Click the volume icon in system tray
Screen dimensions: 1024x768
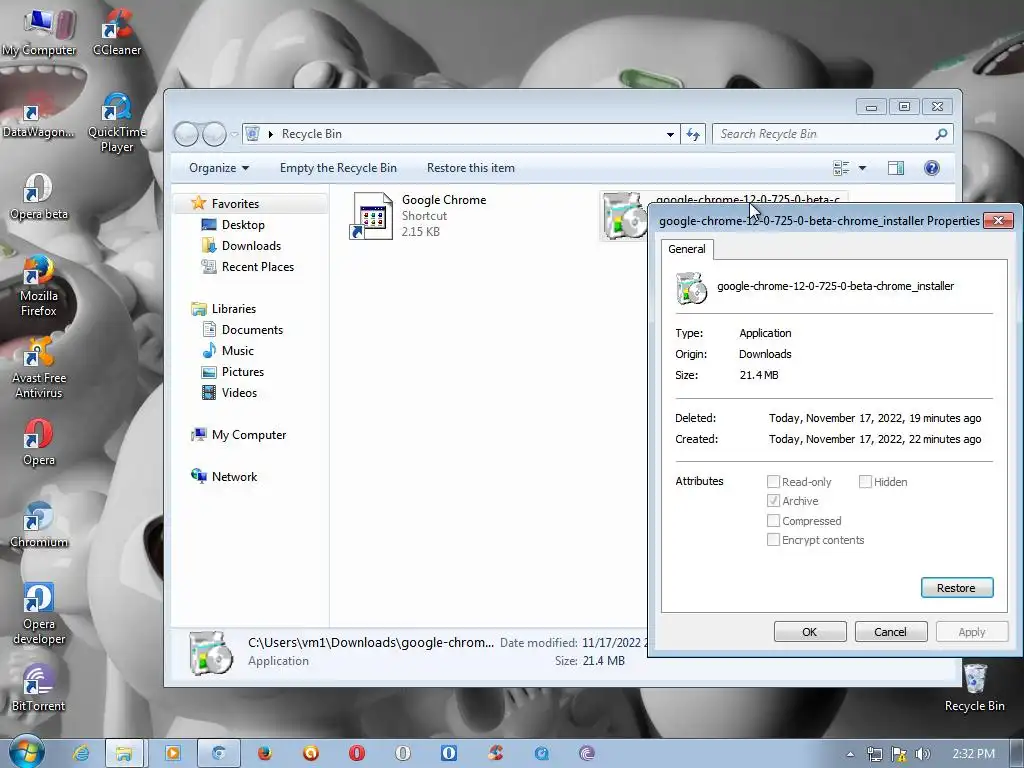click(x=922, y=754)
